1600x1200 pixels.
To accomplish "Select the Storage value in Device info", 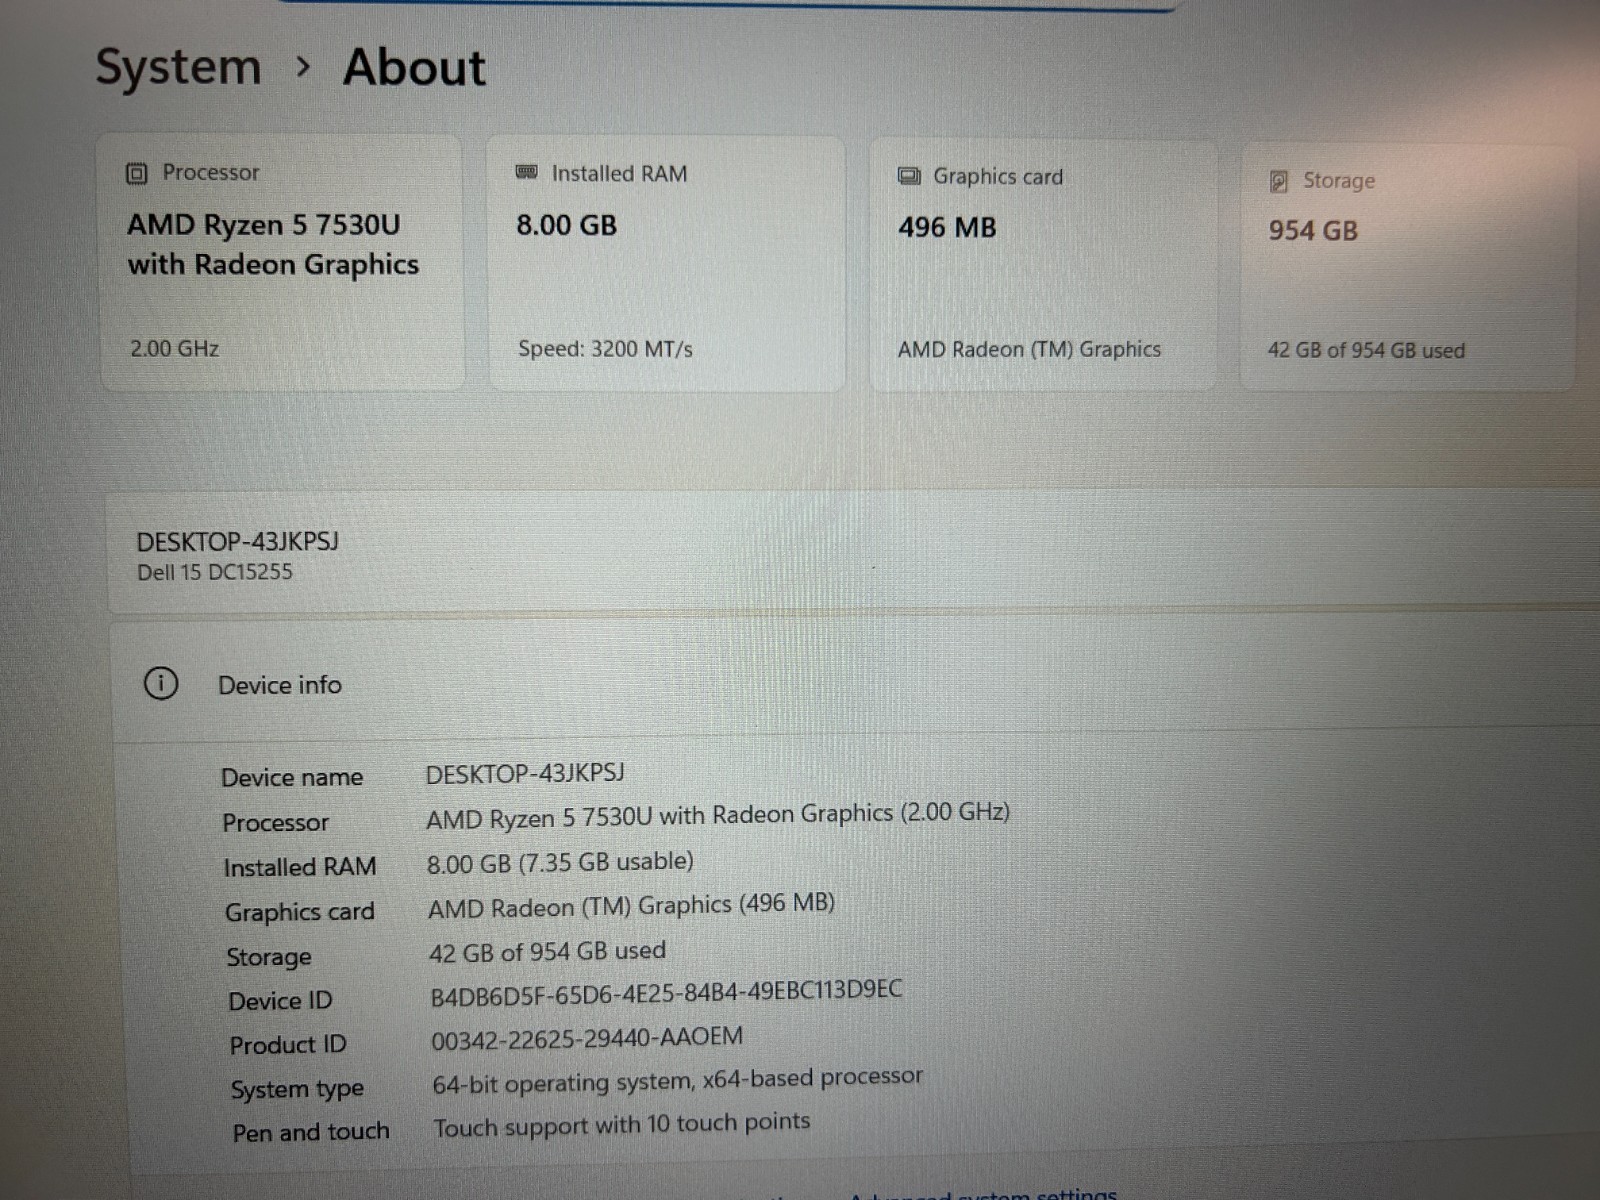I will [547, 951].
